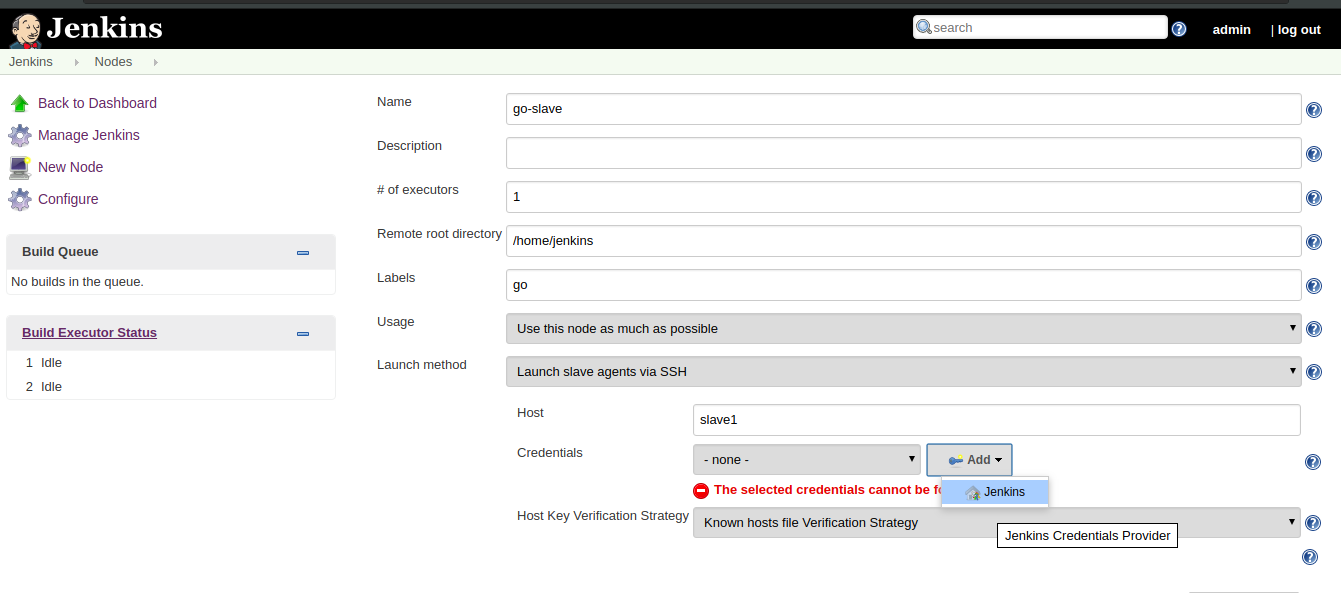Click the Jenkins butler logo
1341x593 pixels.
tap(25, 30)
